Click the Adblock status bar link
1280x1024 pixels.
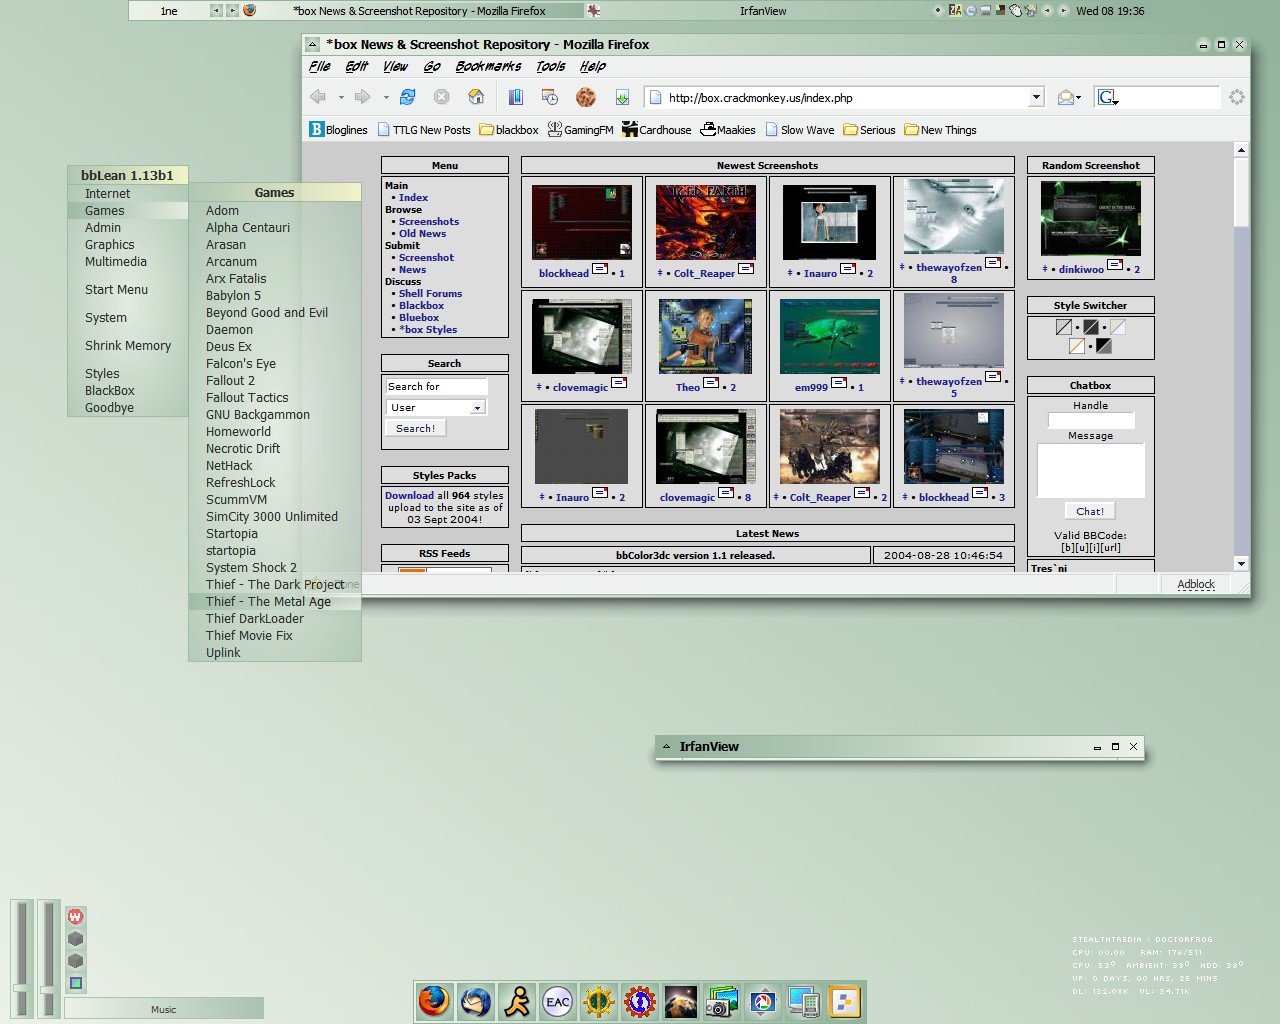1196,584
